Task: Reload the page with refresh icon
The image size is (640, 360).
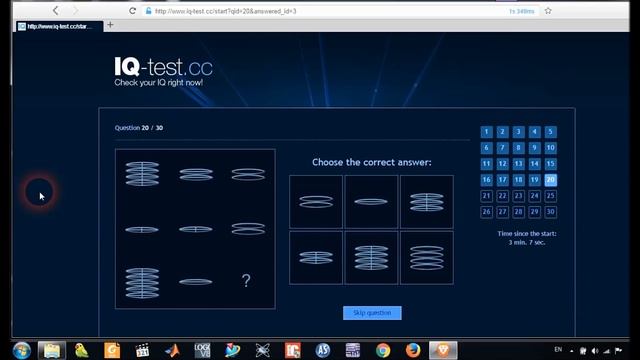Action: coord(132,11)
